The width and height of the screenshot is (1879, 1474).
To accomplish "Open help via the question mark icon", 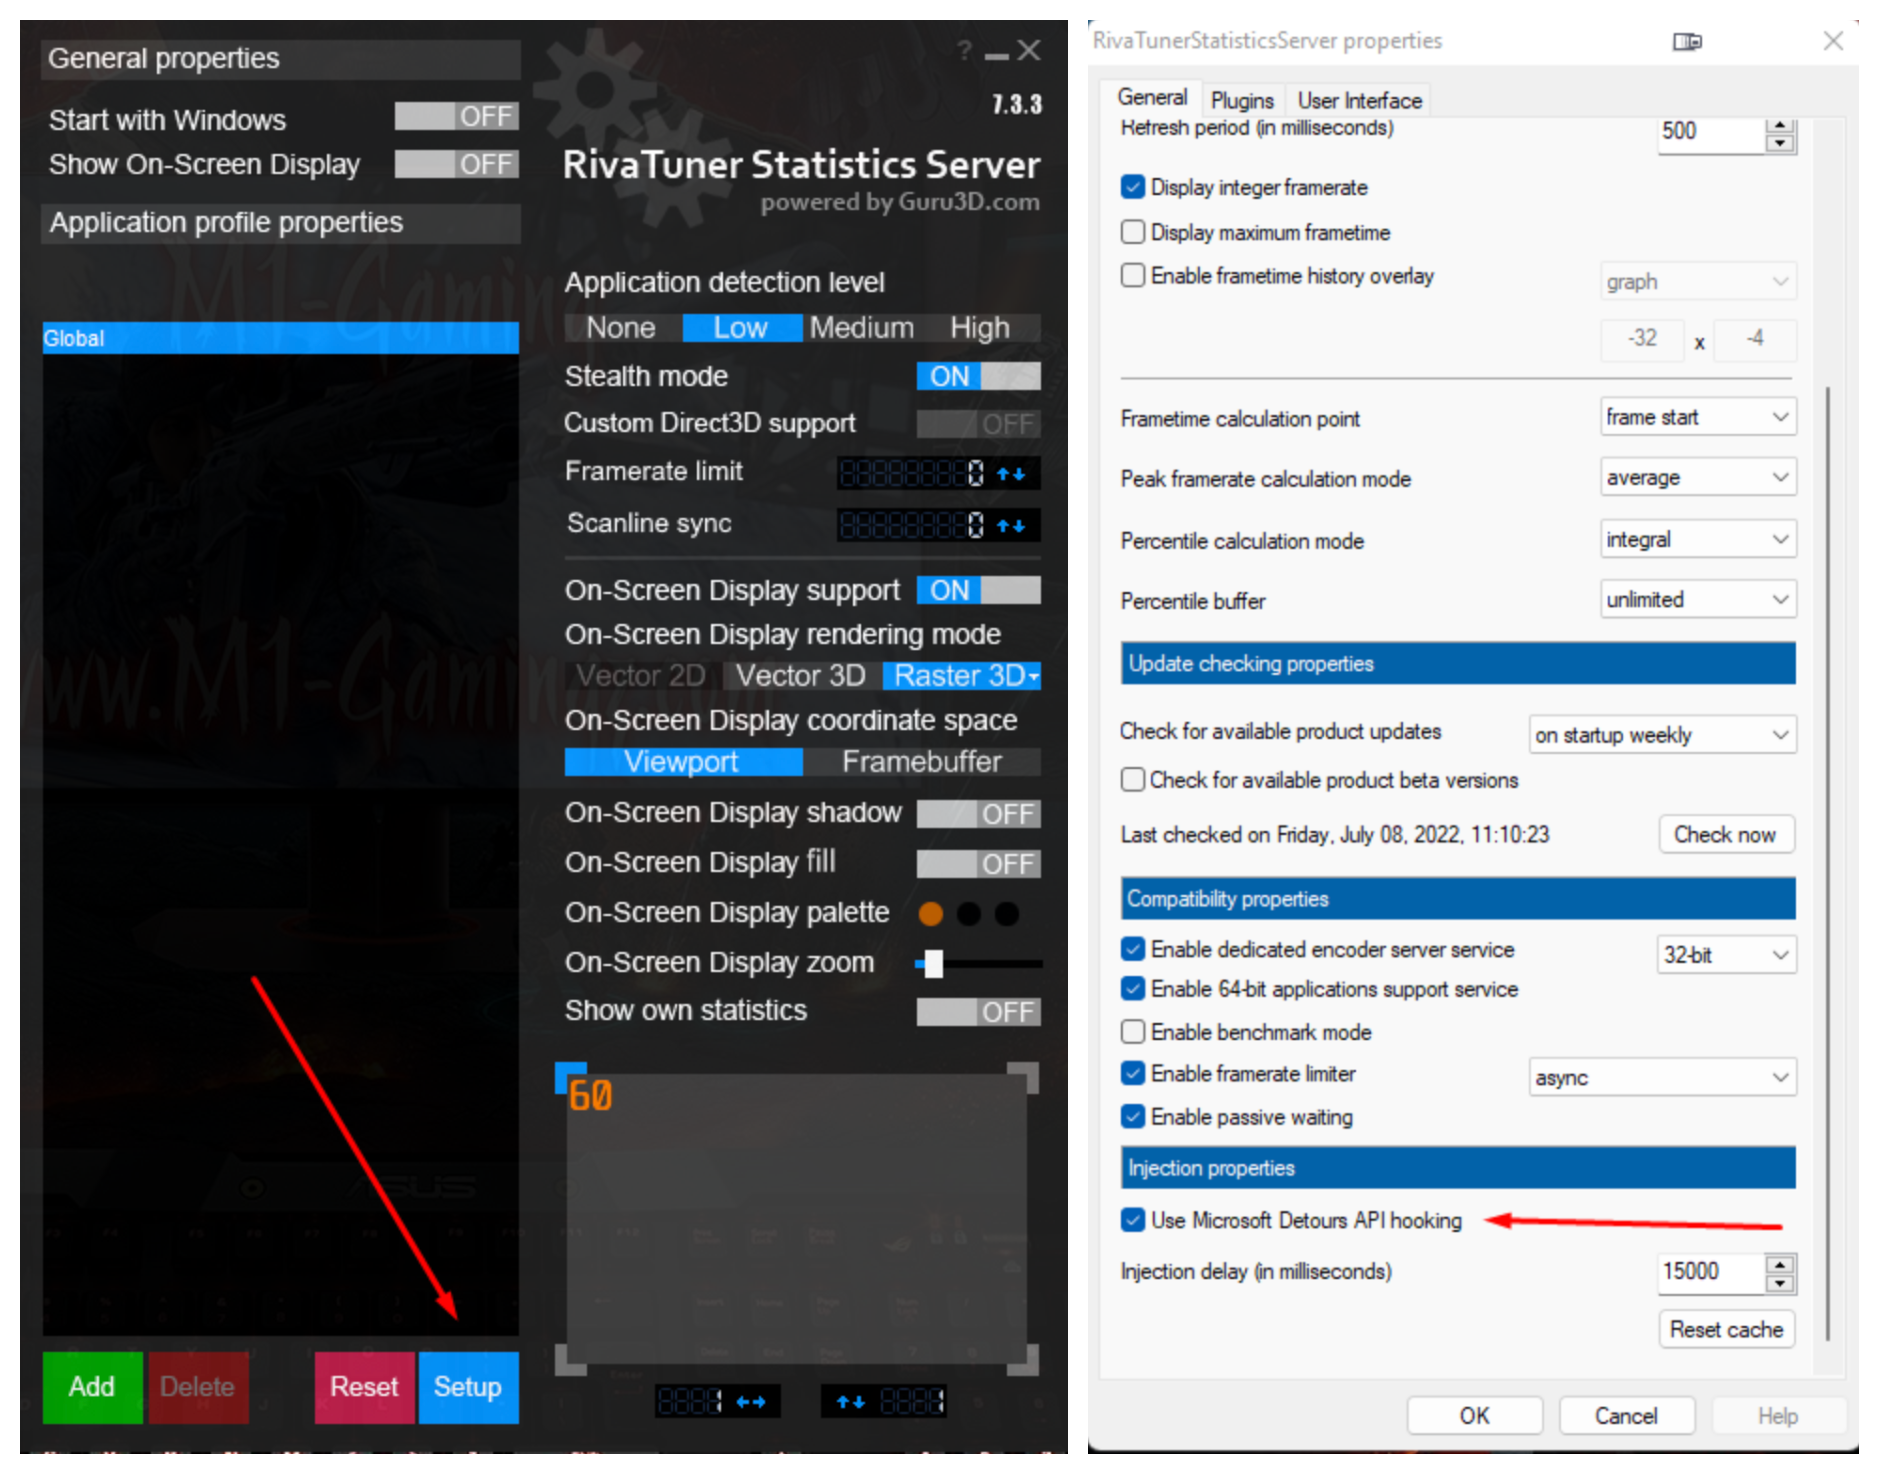I will click(x=963, y=50).
